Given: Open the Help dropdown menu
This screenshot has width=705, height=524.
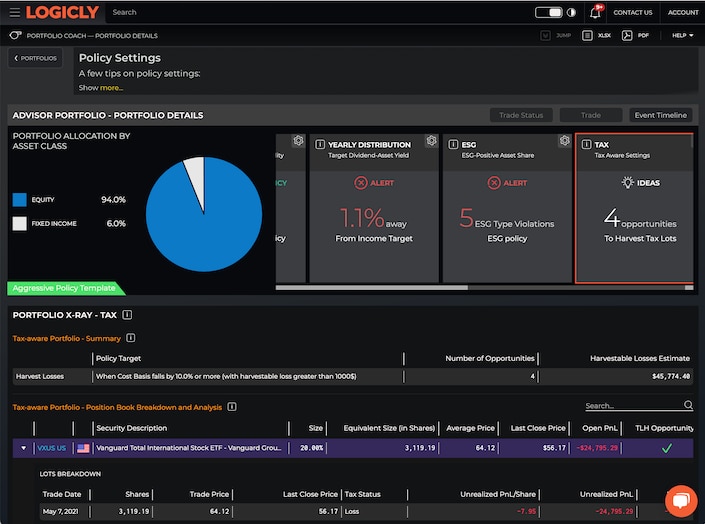Looking at the screenshot, I should coord(683,35).
